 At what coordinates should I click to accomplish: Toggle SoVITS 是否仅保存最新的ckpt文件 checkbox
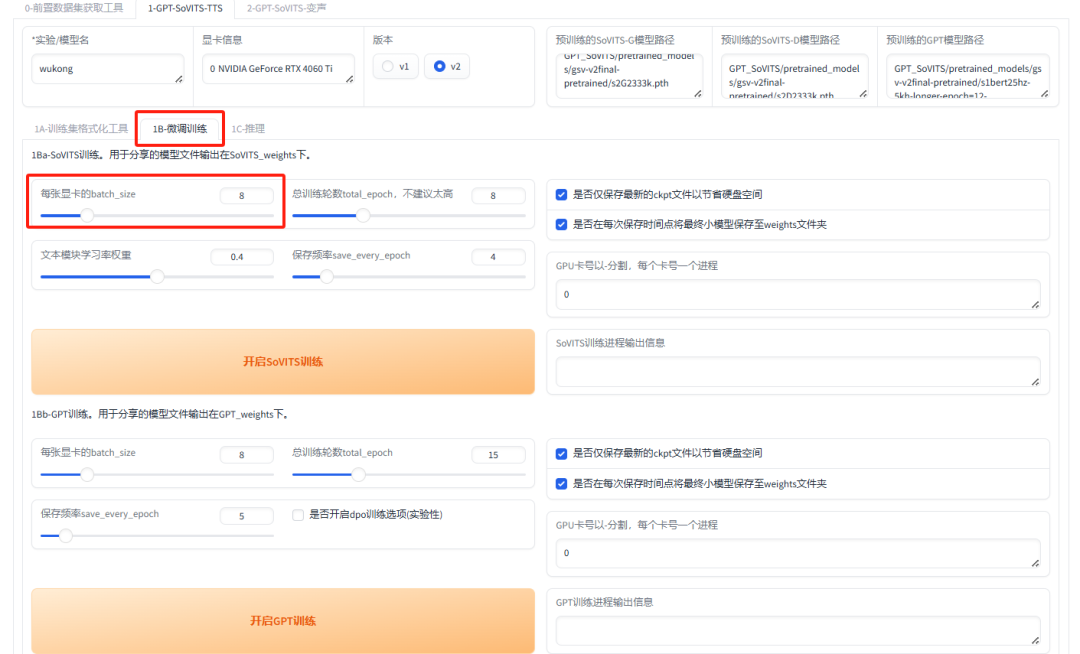[561, 195]
